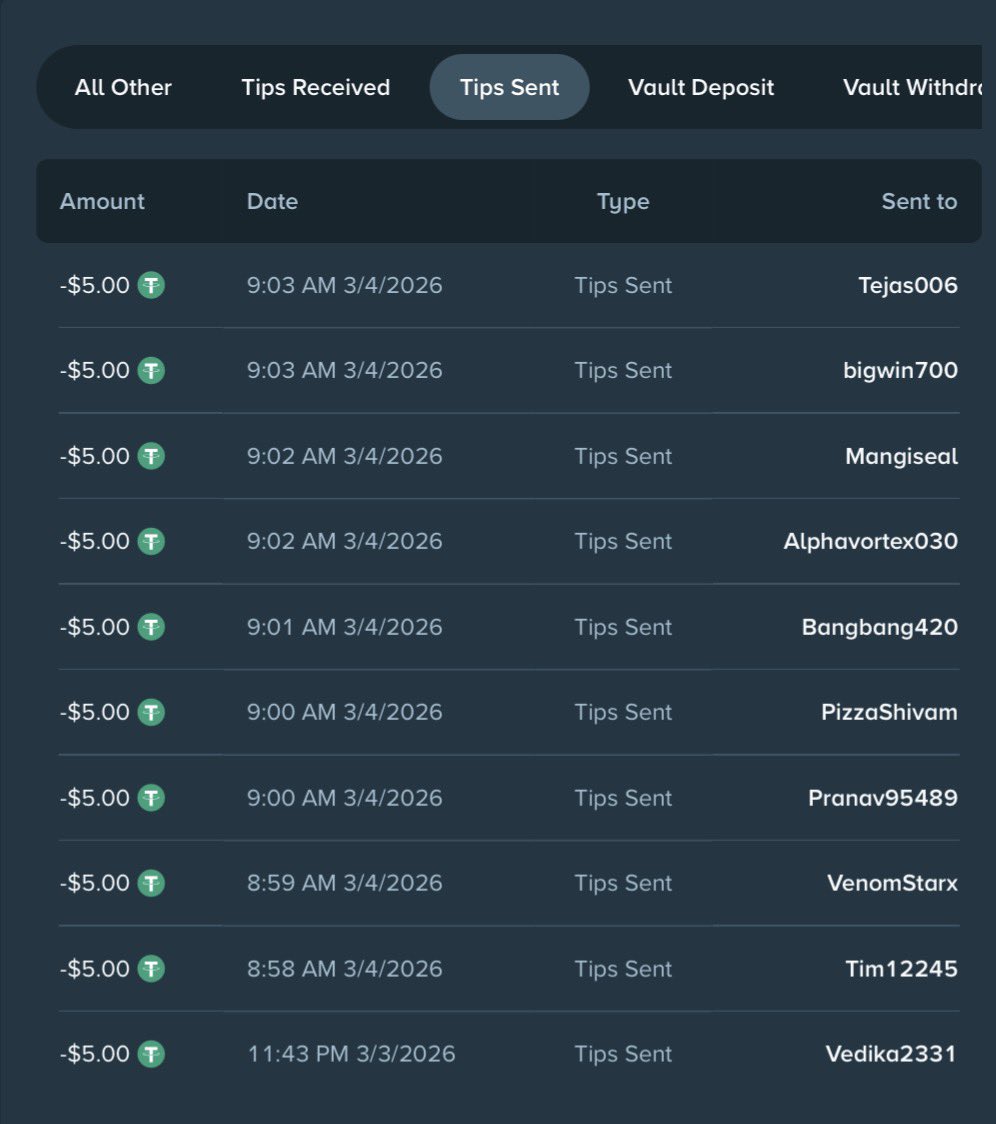
Task: Click the Tether coin icon in bigwin700 row
Action: [151, 371]
